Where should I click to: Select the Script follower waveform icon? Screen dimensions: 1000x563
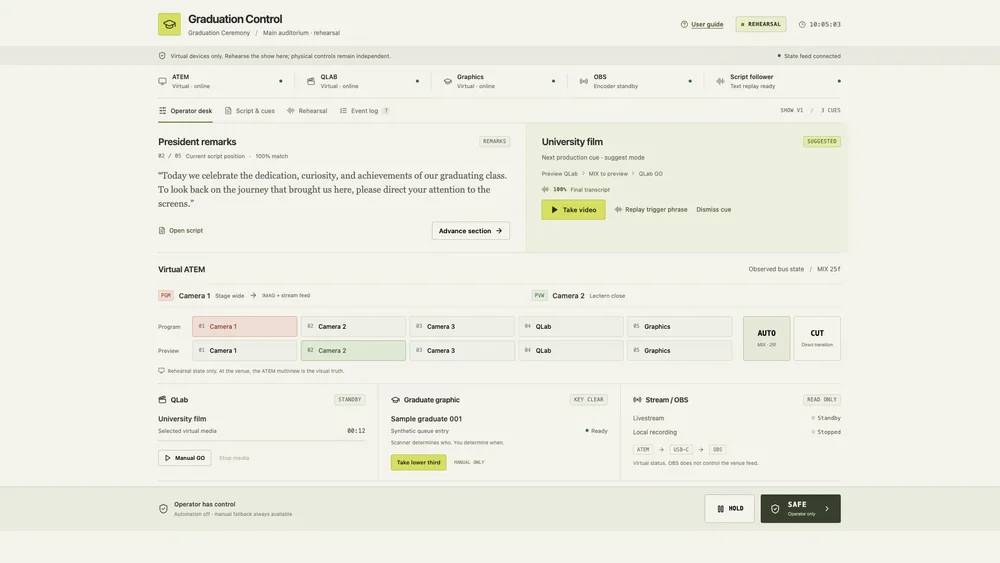point(720,81)
